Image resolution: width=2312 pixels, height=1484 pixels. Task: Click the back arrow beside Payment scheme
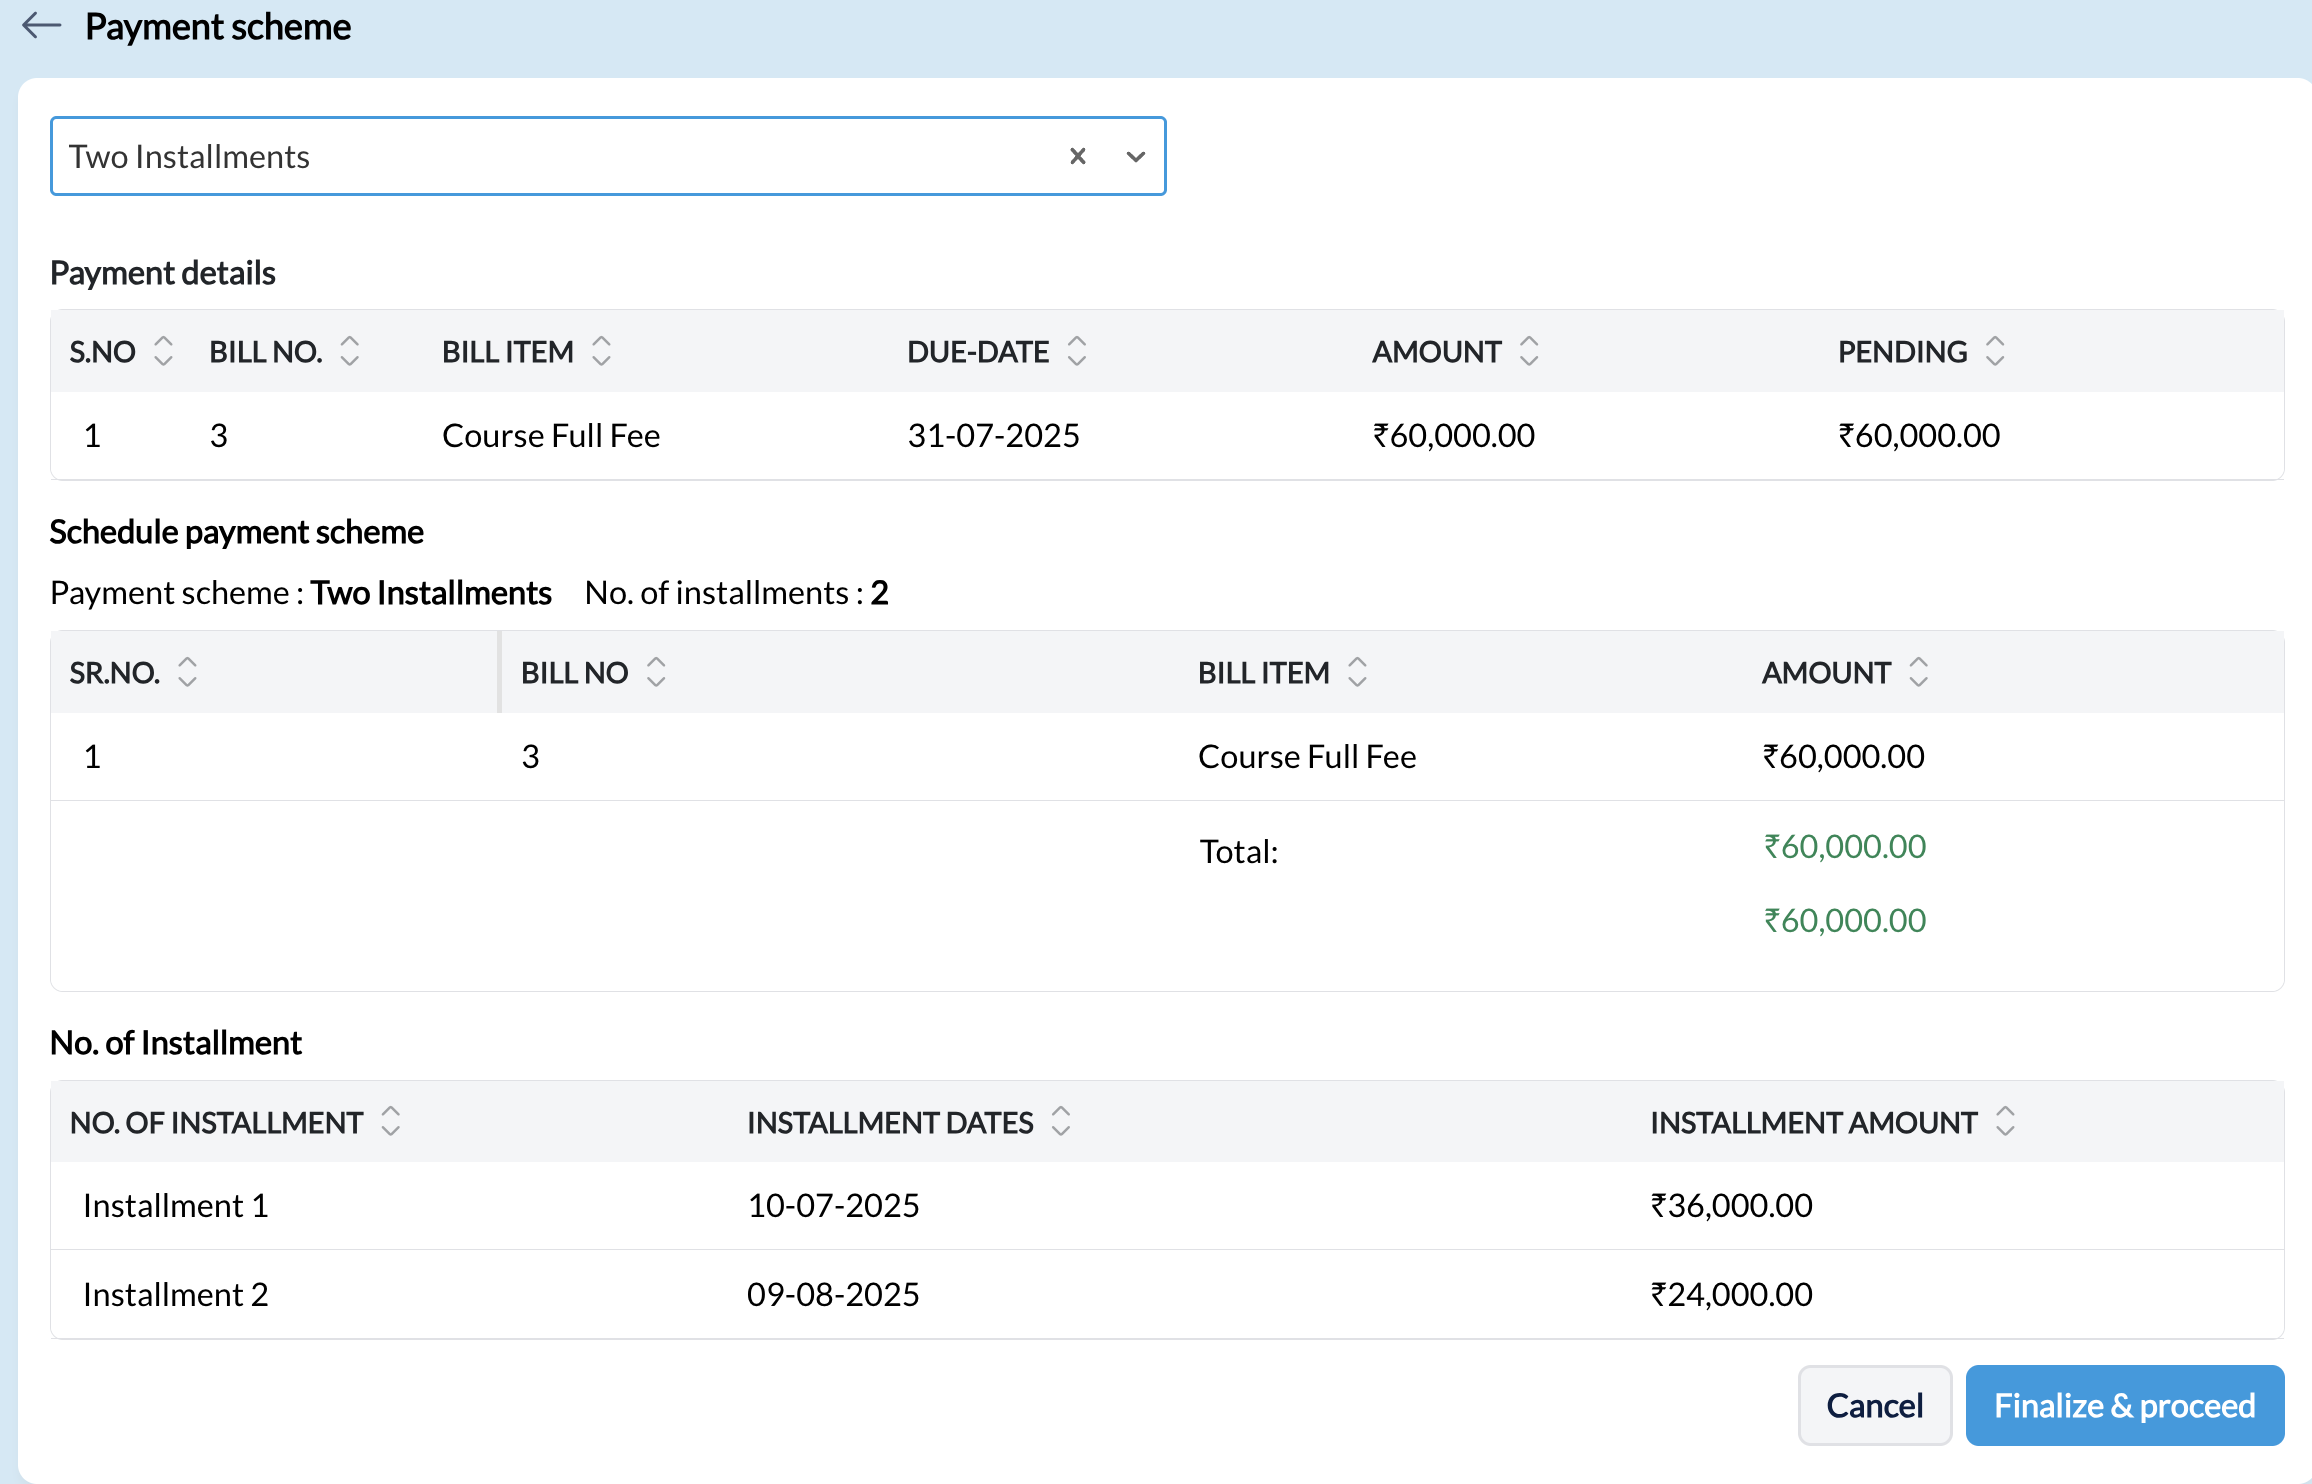[42, 26]
